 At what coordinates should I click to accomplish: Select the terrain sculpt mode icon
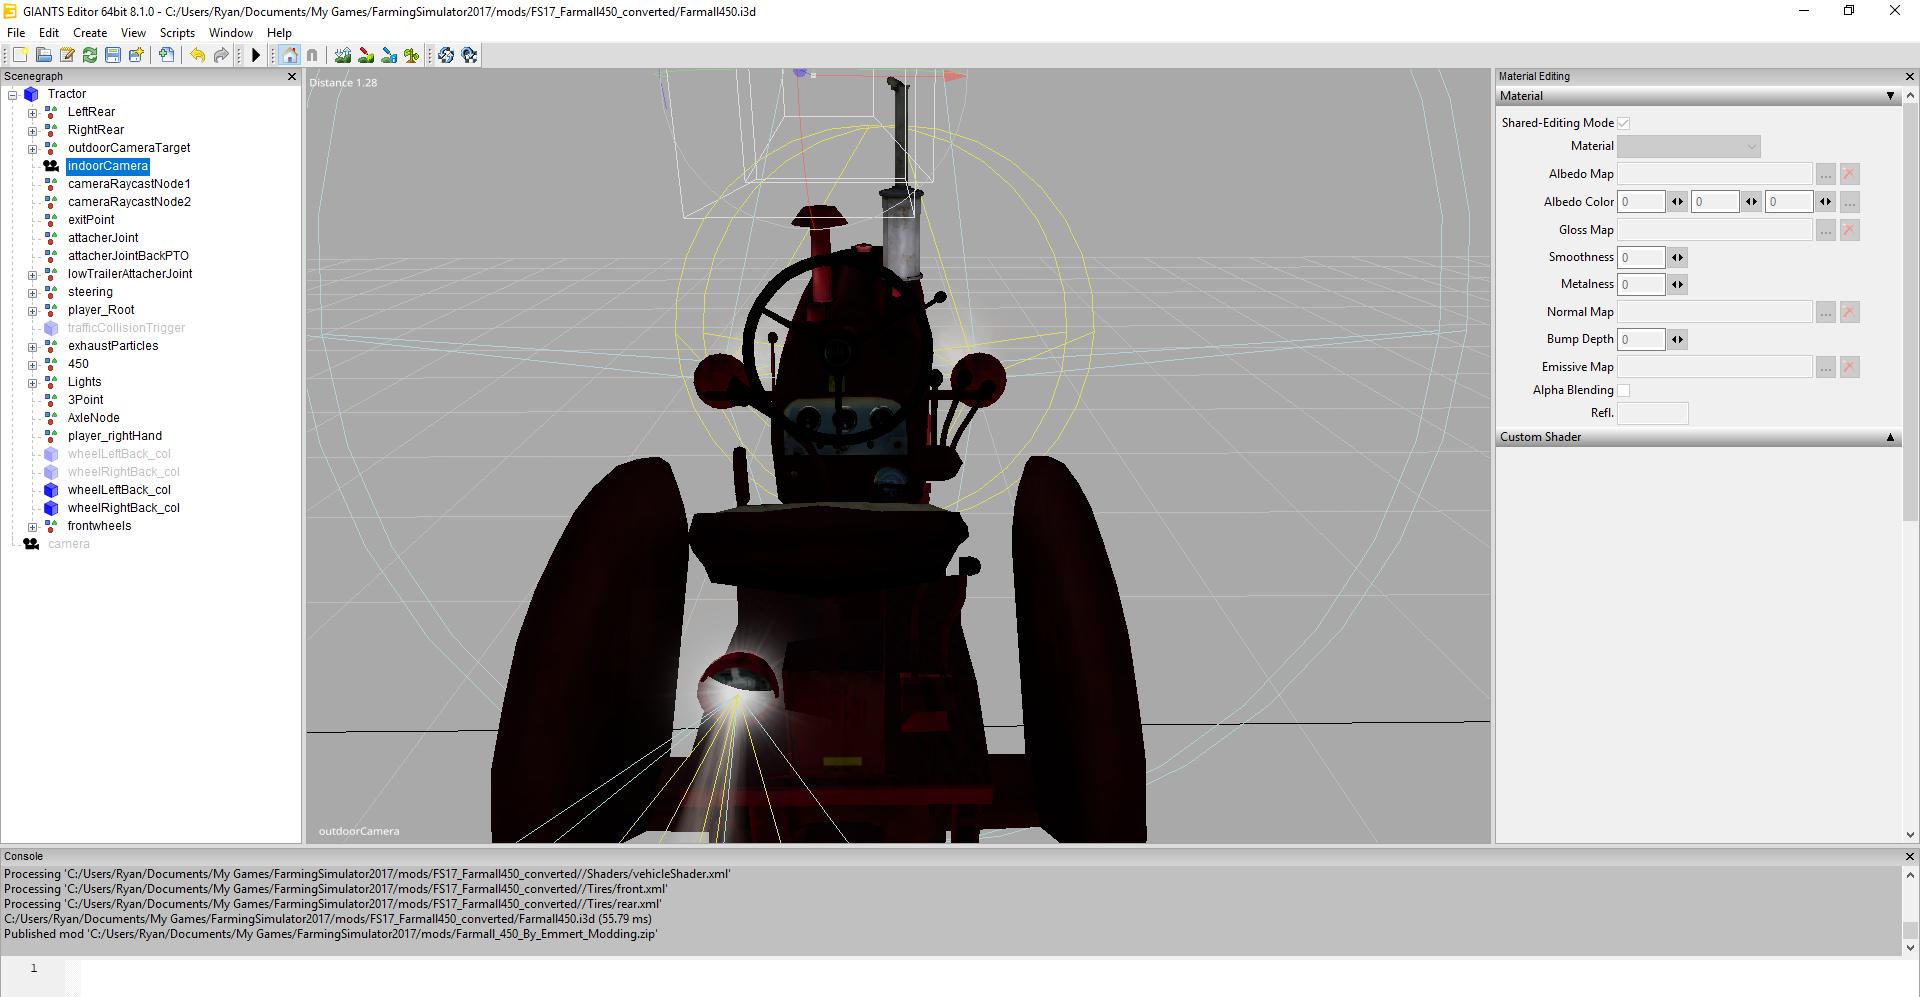tap(343, 55)
